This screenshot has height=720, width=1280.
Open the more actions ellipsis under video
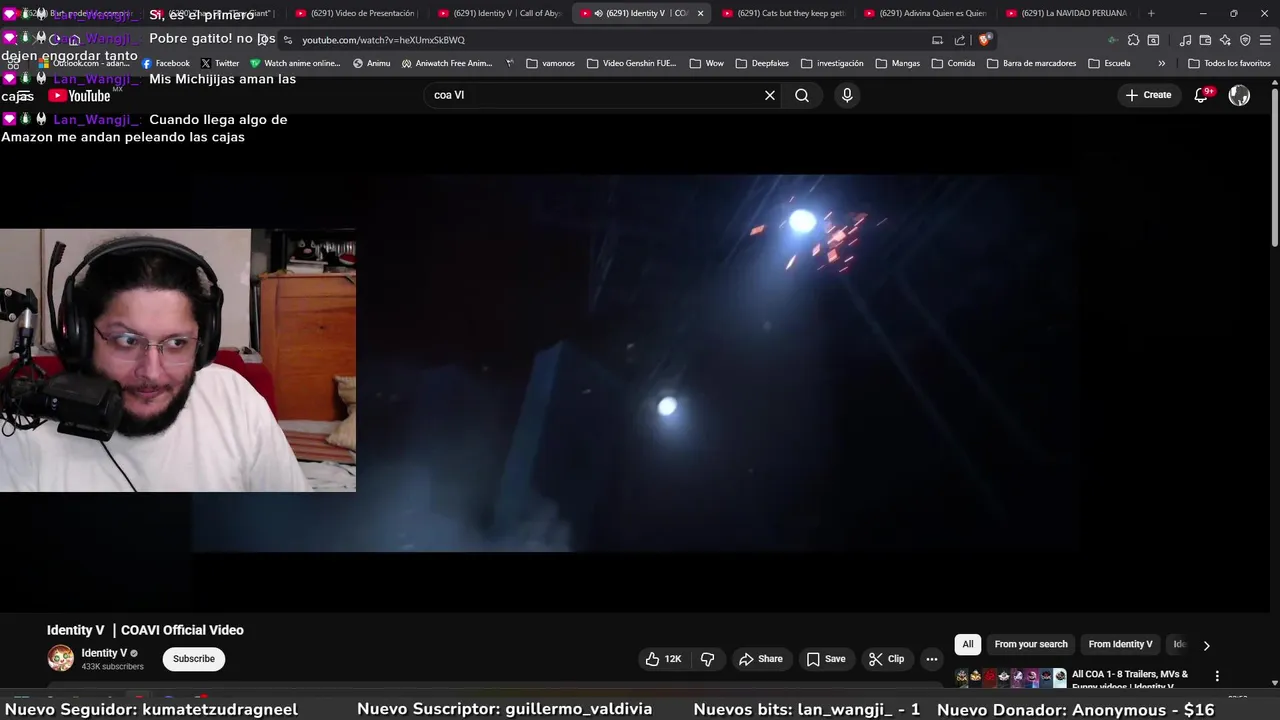click(x=932, y=659)
